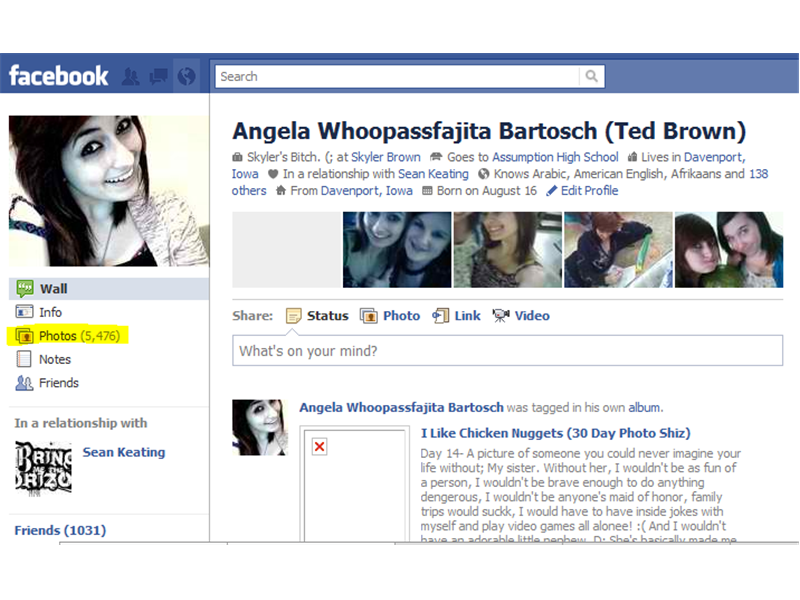Click the Facebook logo
800x600 pixels.
tap(59, 76)
